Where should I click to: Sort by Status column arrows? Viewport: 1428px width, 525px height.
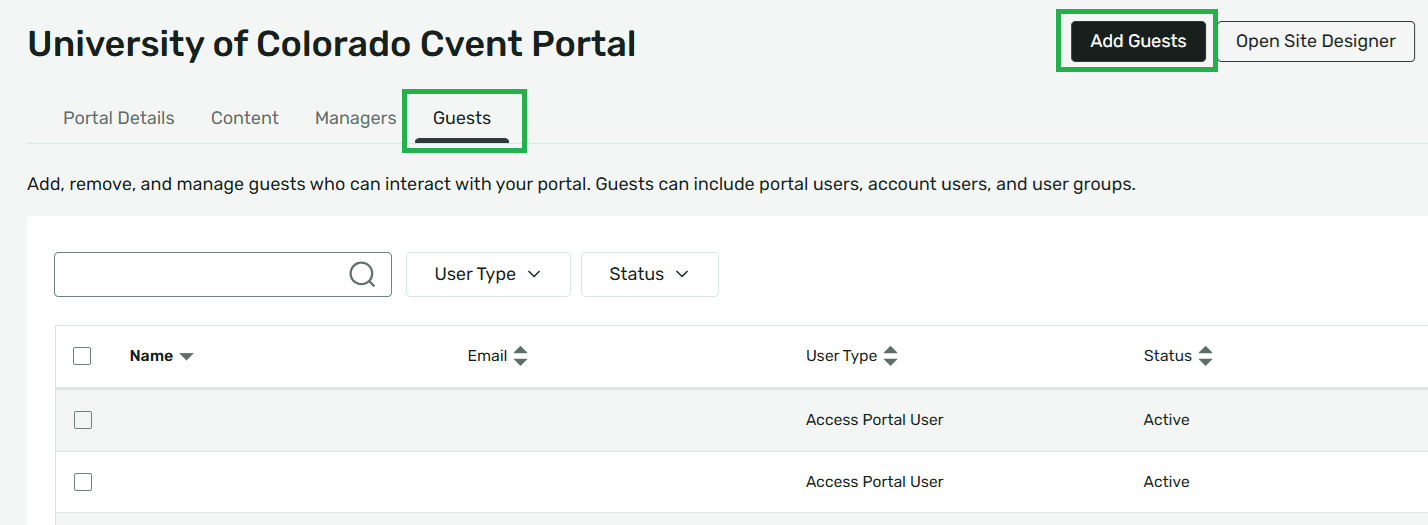coord(1205,356)
